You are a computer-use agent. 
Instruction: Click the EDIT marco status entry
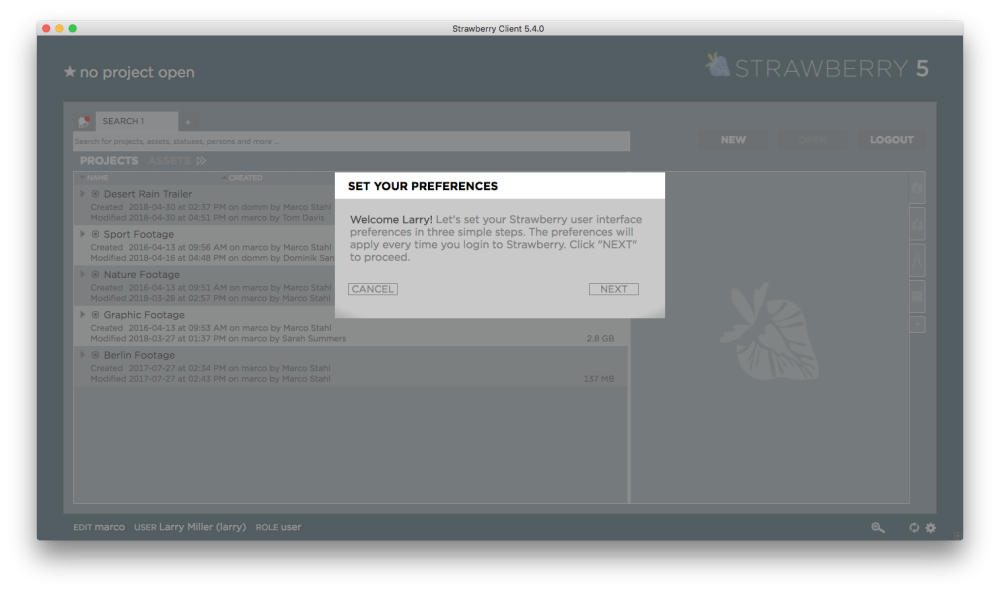(99, 527)
